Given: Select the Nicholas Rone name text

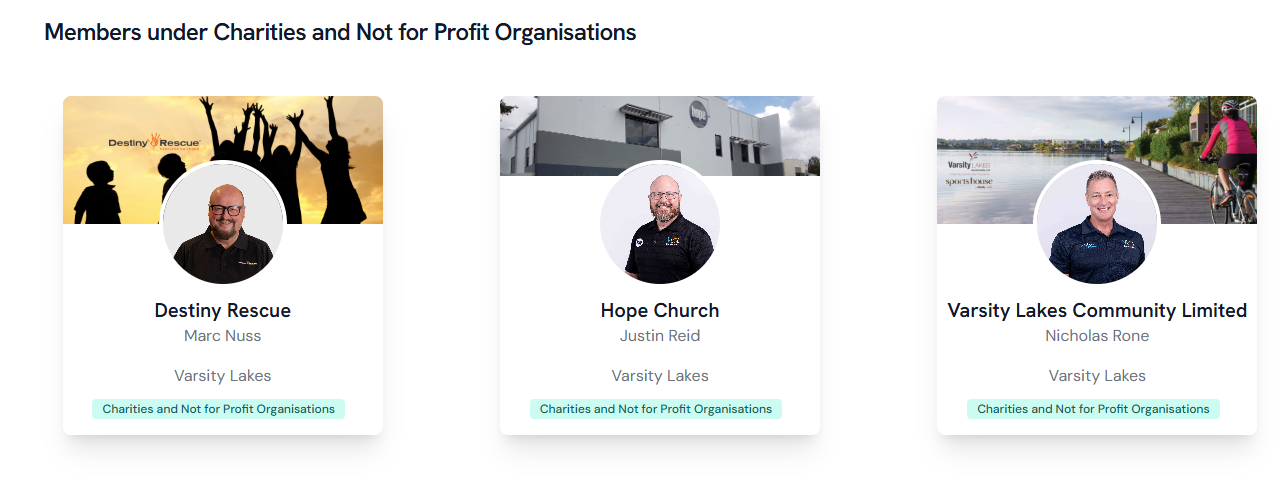Looking at the screenshot, I should click(1097, 336).
